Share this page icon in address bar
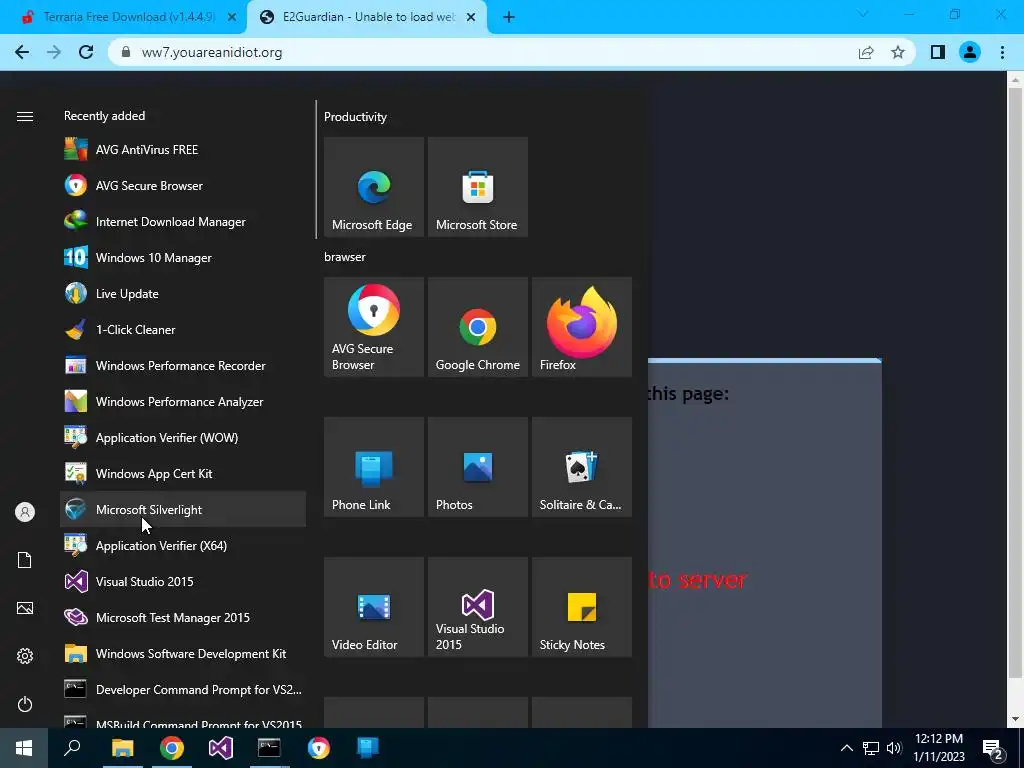Image resolution: width=1024 pixels, height=768 pixels. click(x=866, y=52)
